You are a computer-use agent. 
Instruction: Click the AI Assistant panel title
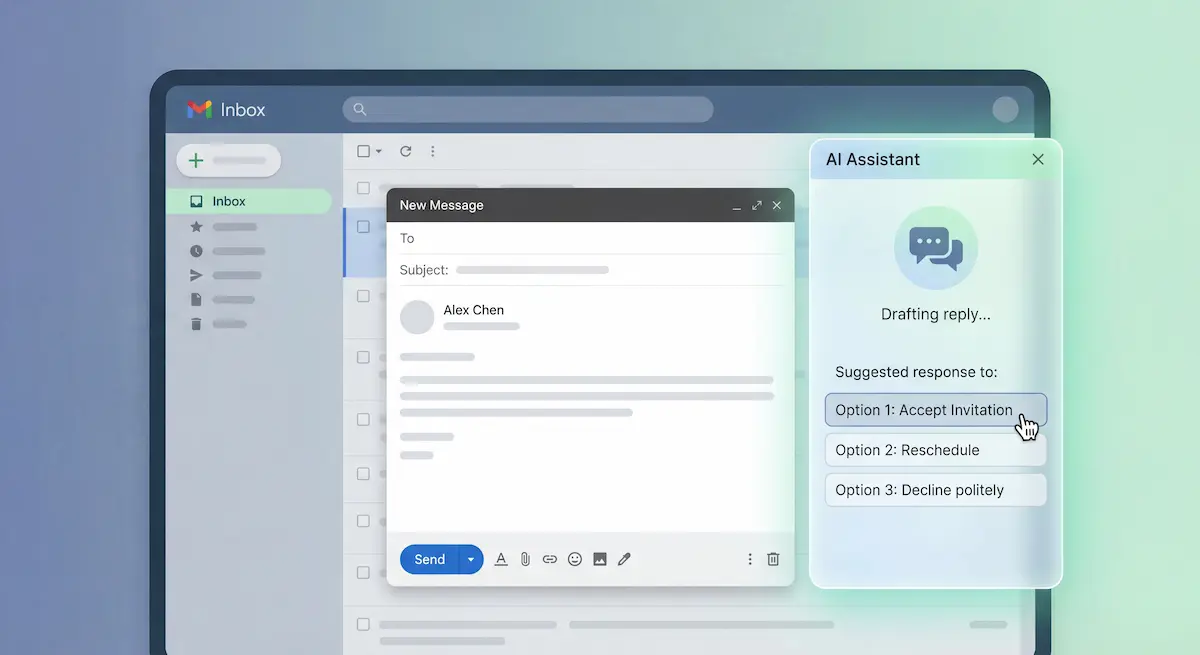point(873,159)
